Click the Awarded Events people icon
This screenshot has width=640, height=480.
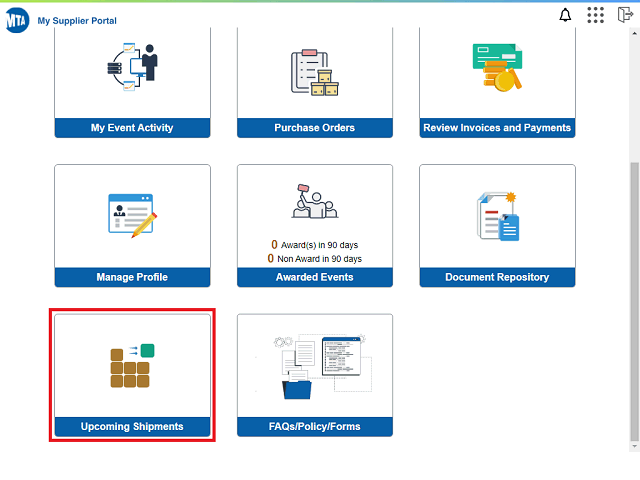point(315,201)
